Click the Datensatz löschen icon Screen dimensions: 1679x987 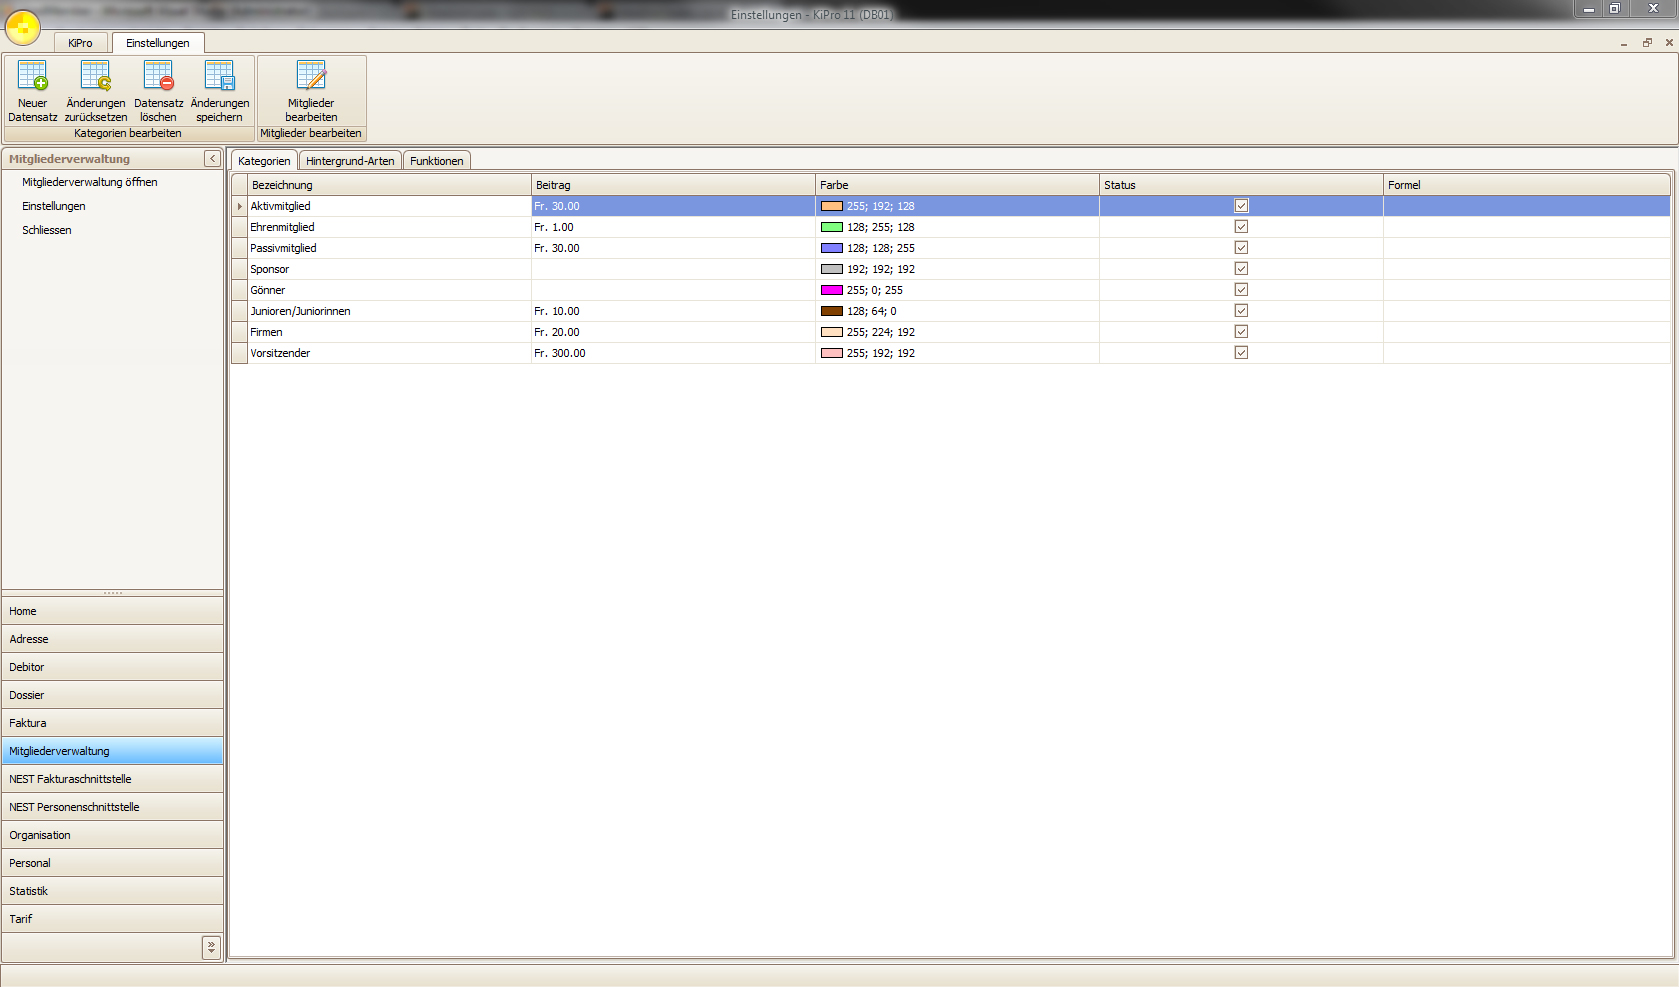point(158,77)
